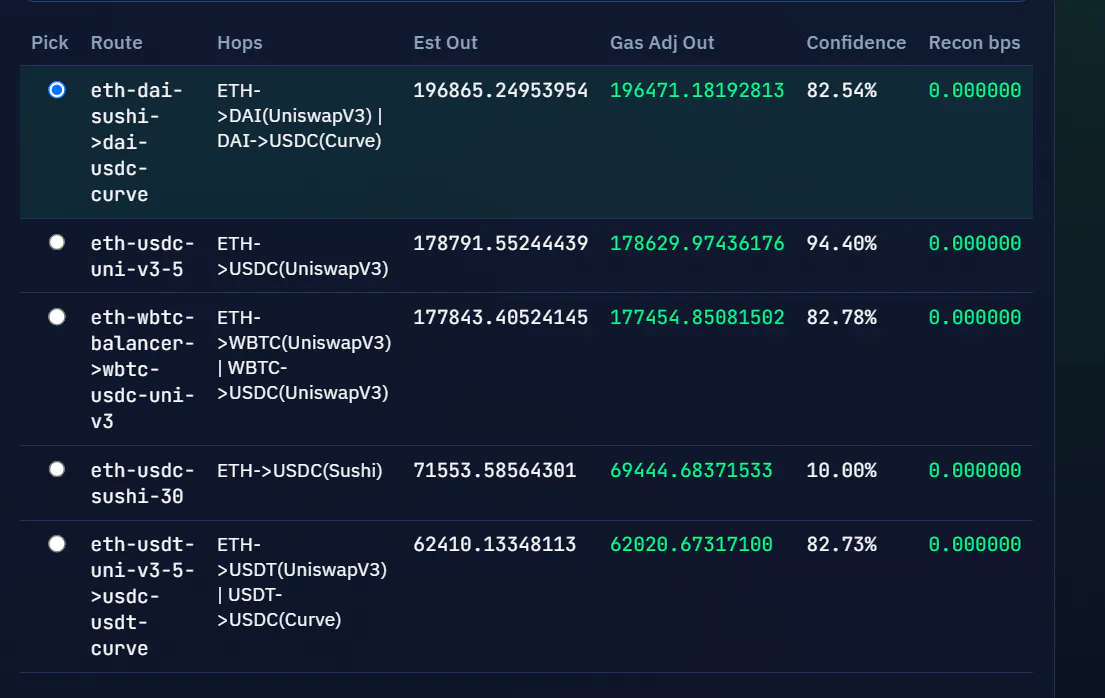
Task: Click confidence value 94.40%
Action: [841, 243]
